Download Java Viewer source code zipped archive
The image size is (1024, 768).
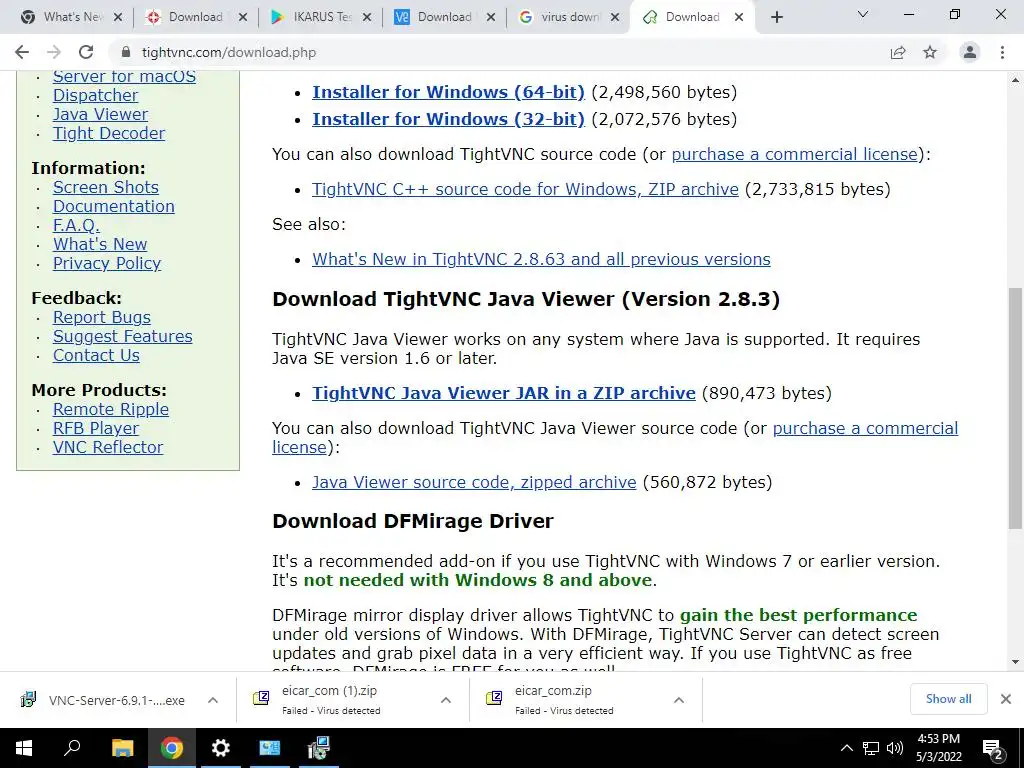[473, 482]
